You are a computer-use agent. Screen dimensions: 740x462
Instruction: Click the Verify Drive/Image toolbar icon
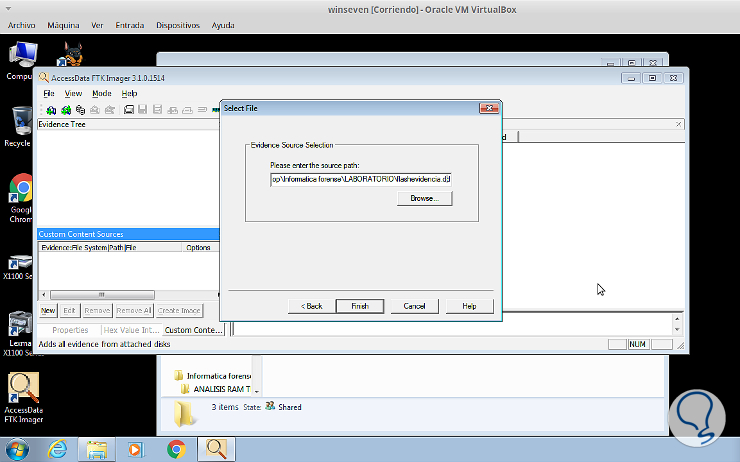(202, 110)
